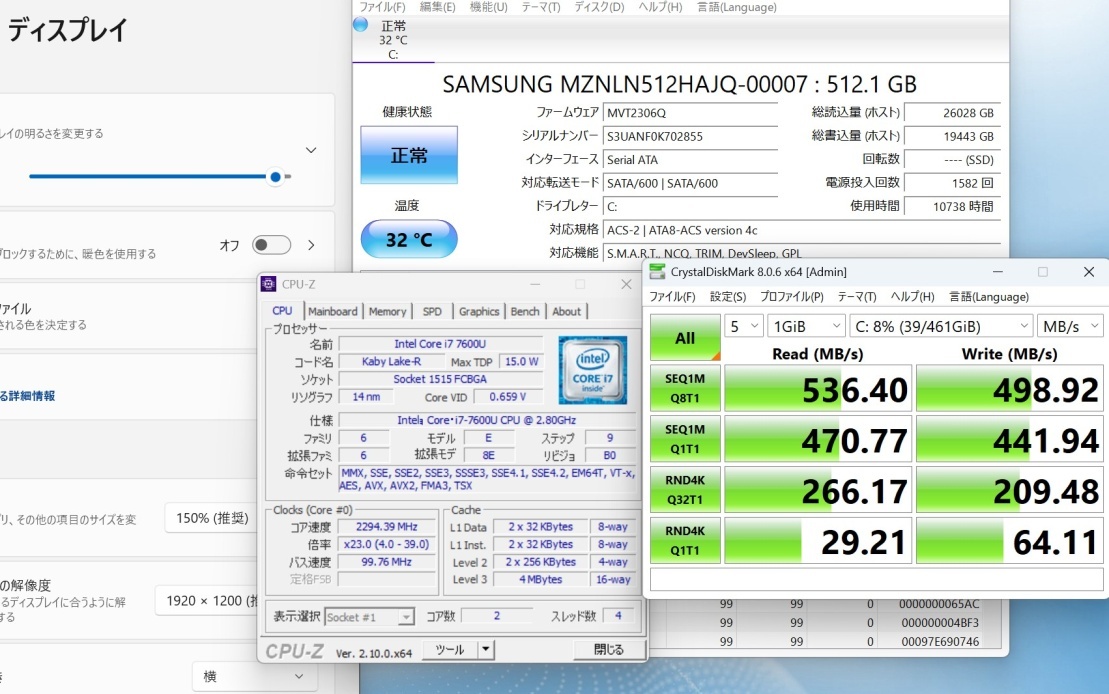Click the empty comment field in CrystalDiskMark
Screen dimensions: 1109x694
tap(876, 579)
